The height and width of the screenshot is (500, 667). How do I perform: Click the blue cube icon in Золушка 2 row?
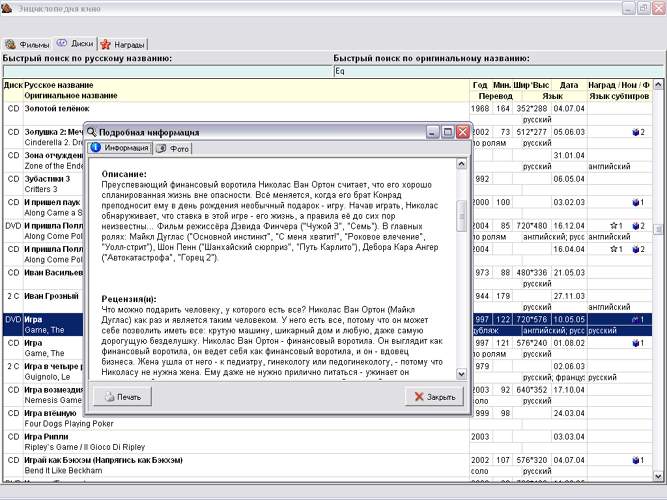[633, 132]
